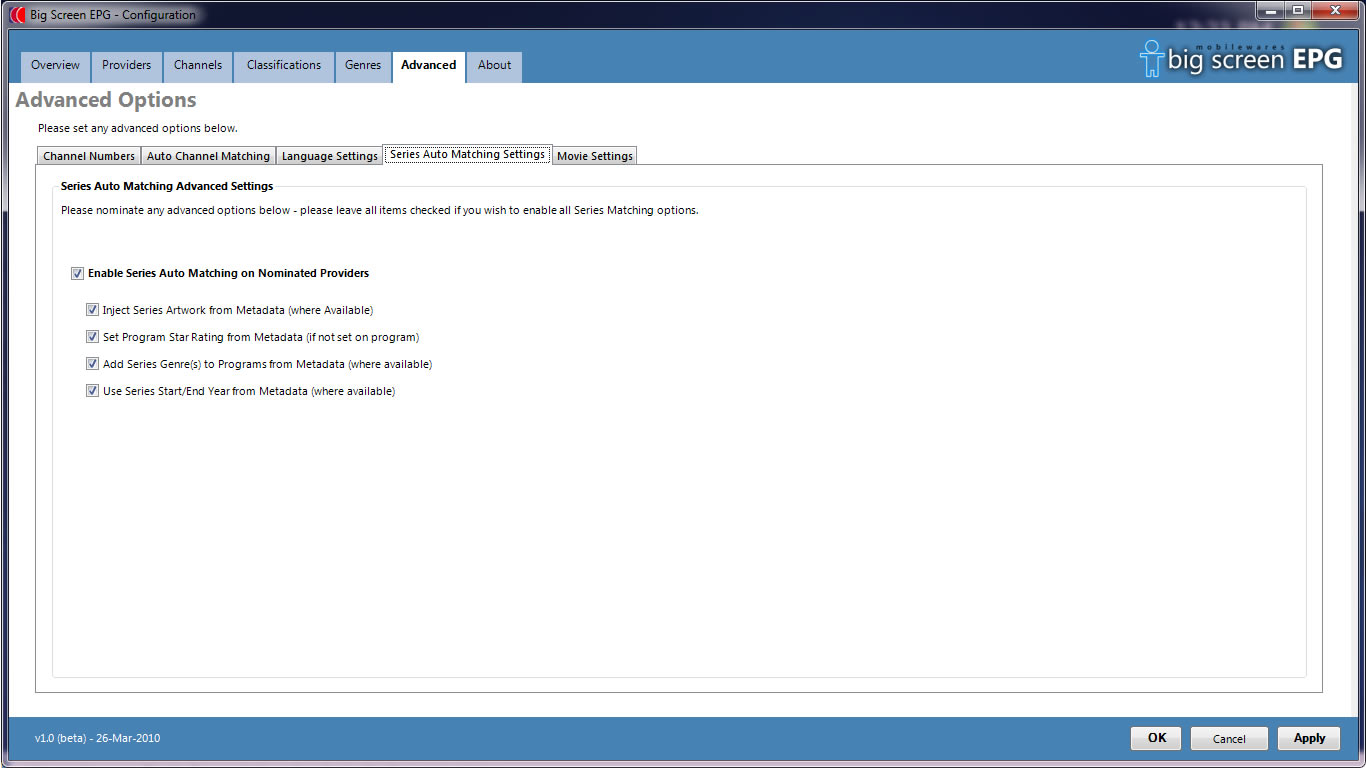Open the Channels tab
This screenshot has height=768, width=1366.
pyautogui.click(x=198, y=66)
